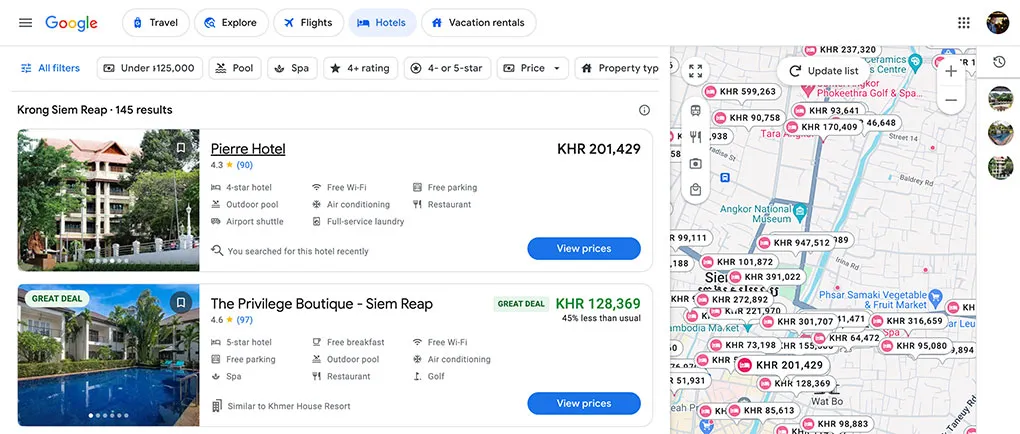The image size is (1020, 434).
Task: Open Pierre Hotel photo thumbnail
Action: click(109, 200)
